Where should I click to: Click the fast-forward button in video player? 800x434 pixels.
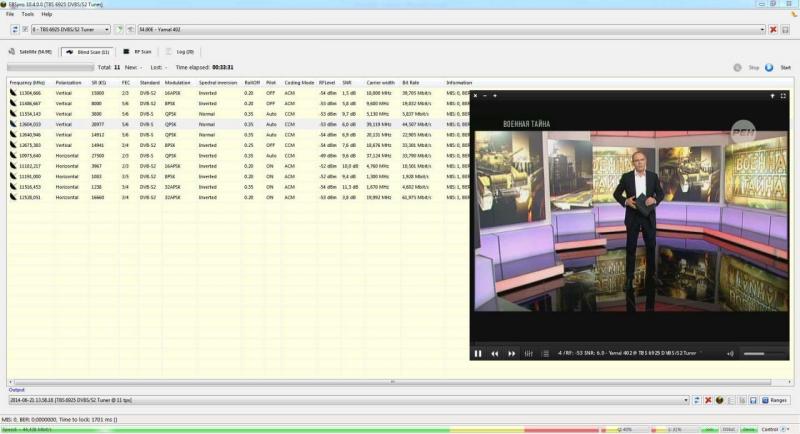(511, 353)
